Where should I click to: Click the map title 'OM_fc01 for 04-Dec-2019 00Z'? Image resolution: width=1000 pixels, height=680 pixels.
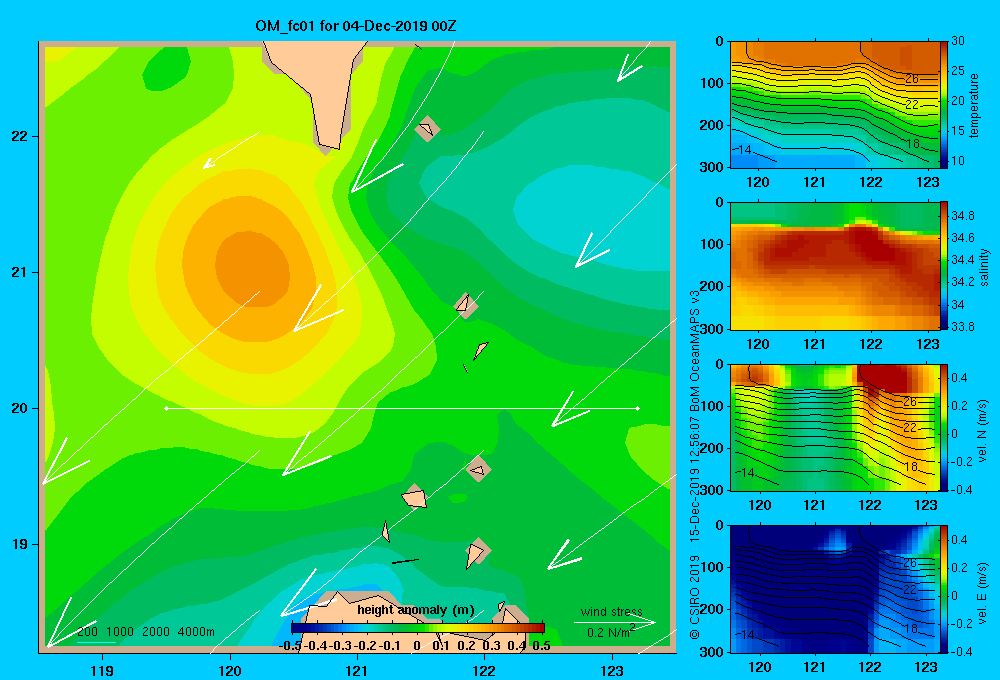tap(356, 26)
